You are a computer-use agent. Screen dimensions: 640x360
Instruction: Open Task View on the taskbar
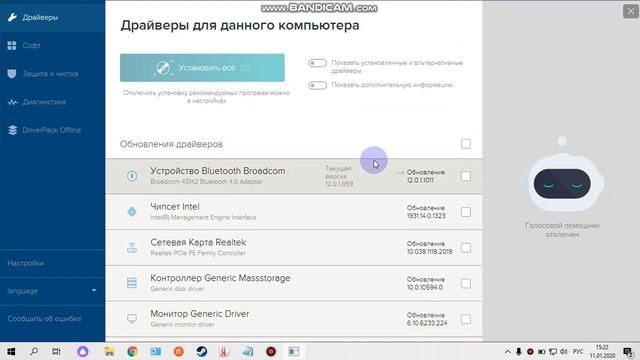(x=56, y=351)
